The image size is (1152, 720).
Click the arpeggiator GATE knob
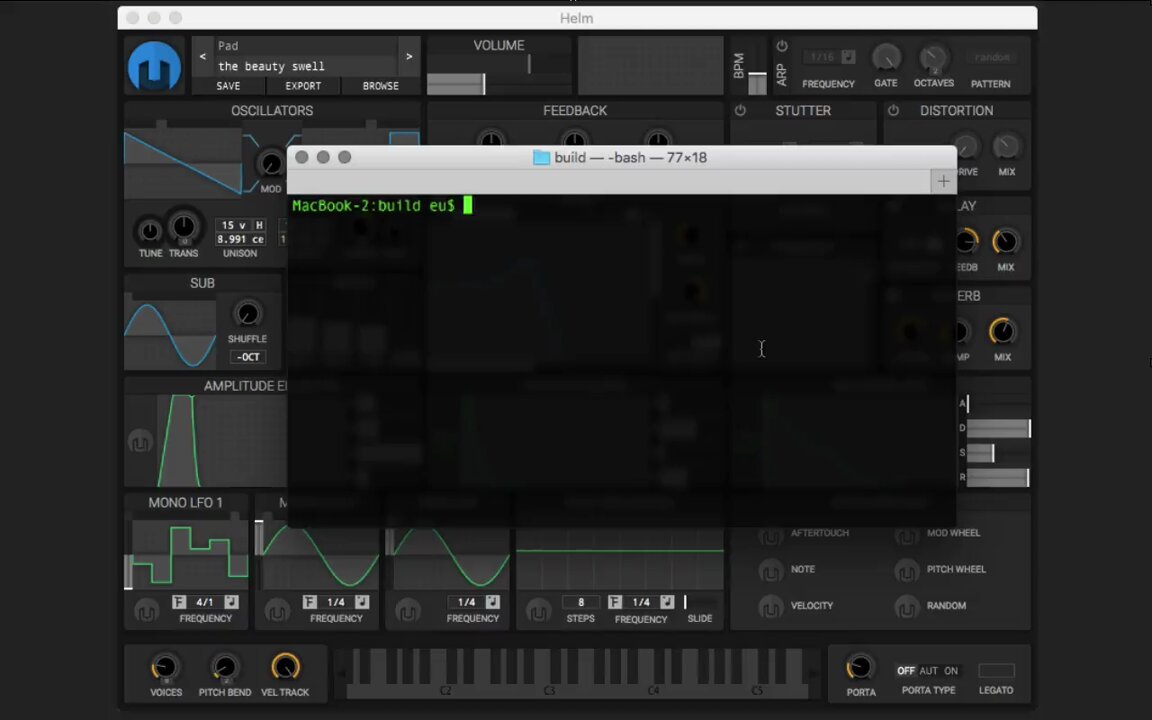[886, 58]
